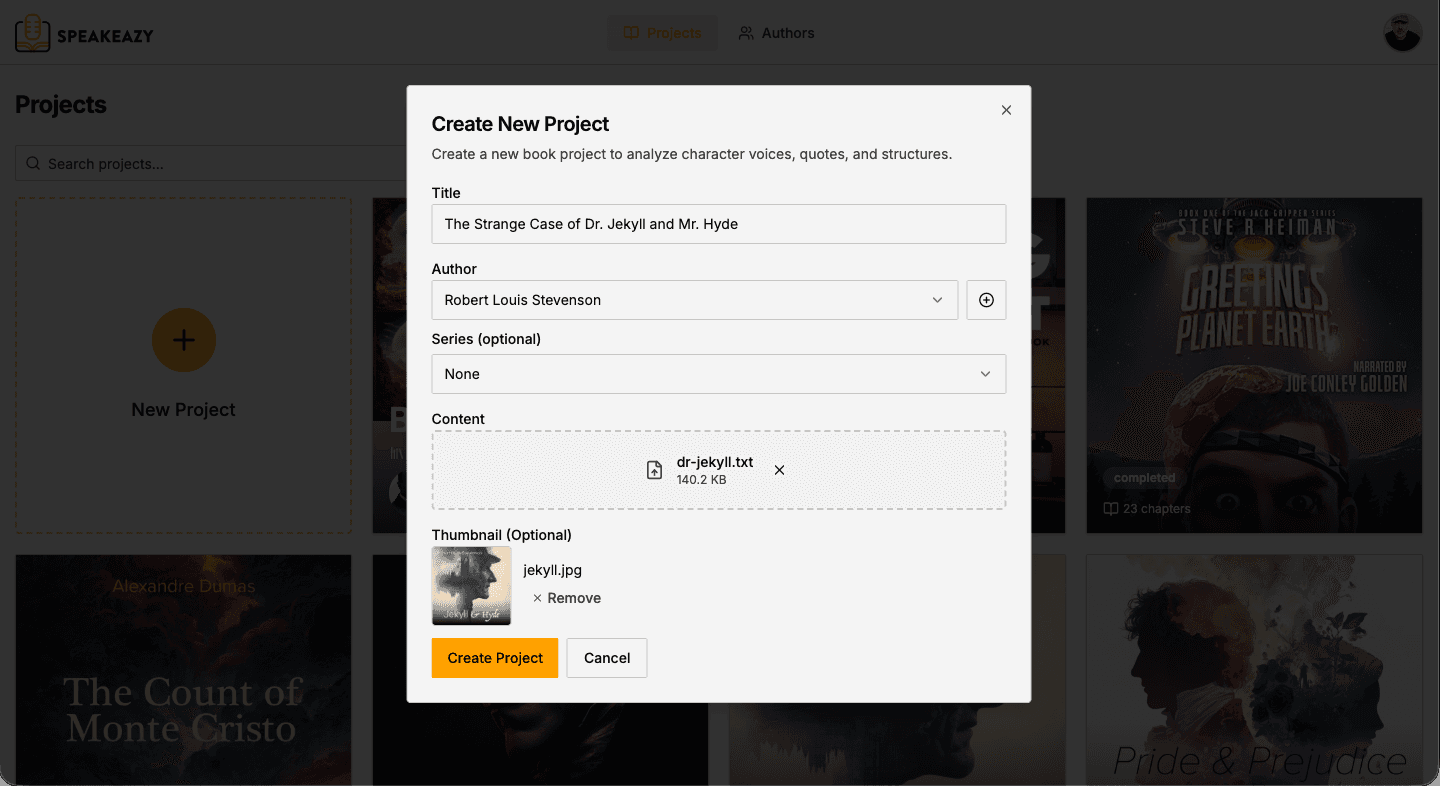The width and height of the screenshot is (1440, 786).
Task: Switch to the Authors section
Action: pyautogui.click(x=776, y=32)
